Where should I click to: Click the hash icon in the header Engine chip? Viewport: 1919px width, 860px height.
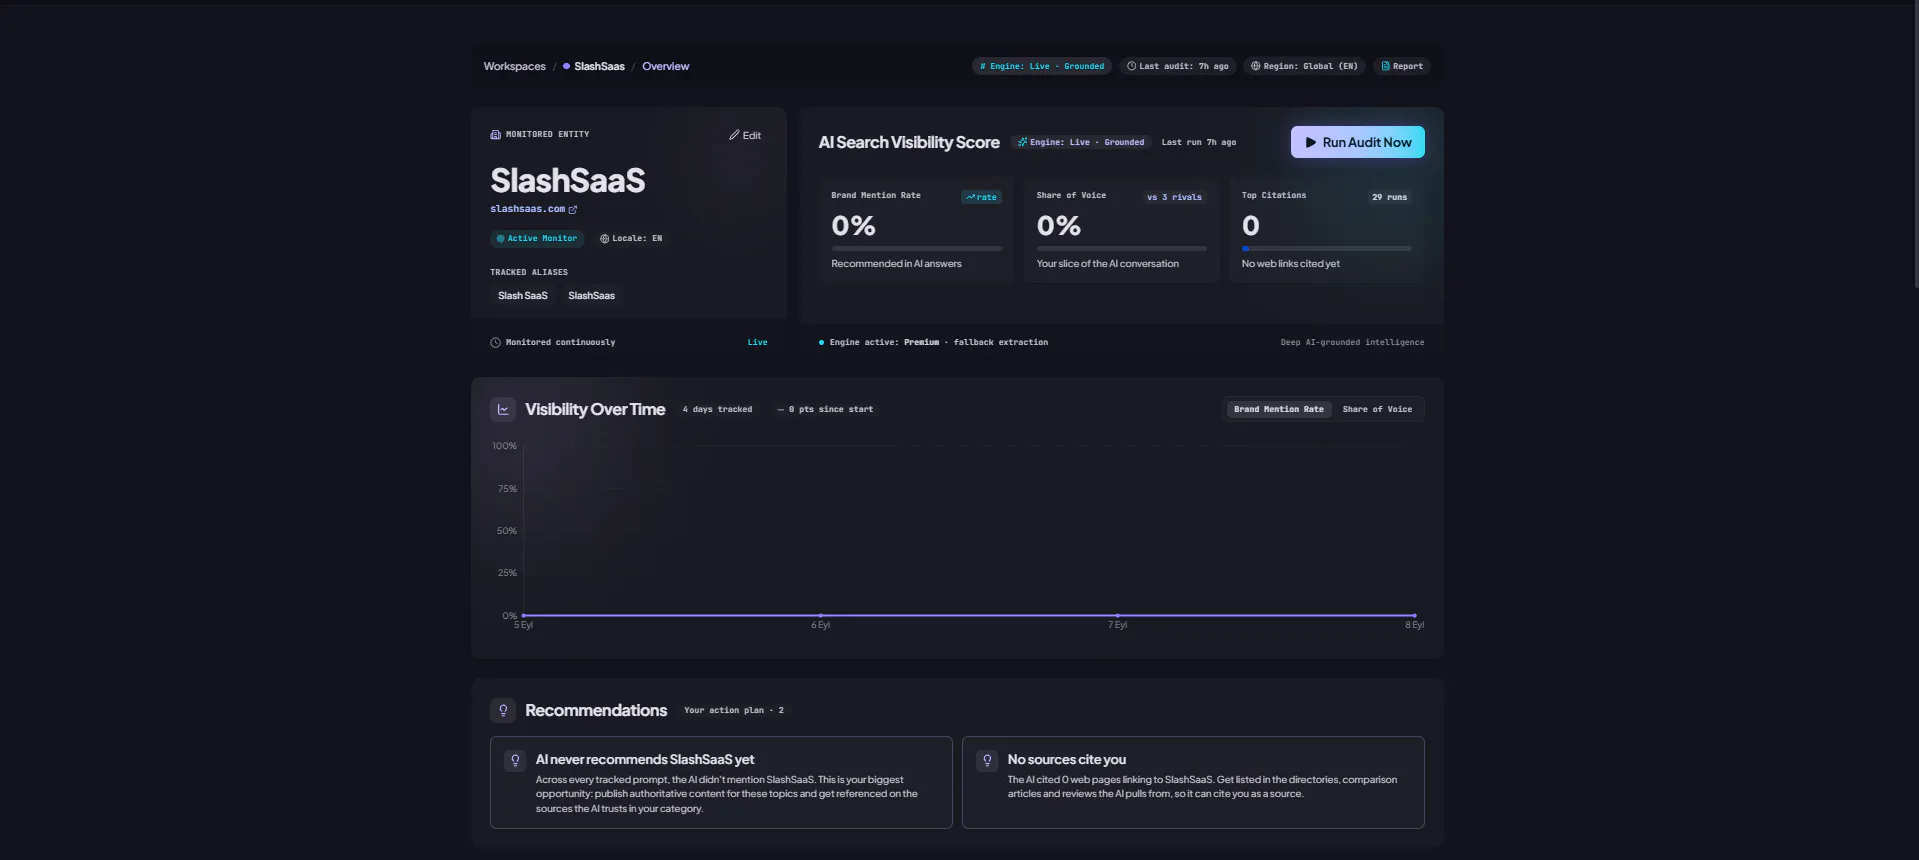click(x=983, y=67)
